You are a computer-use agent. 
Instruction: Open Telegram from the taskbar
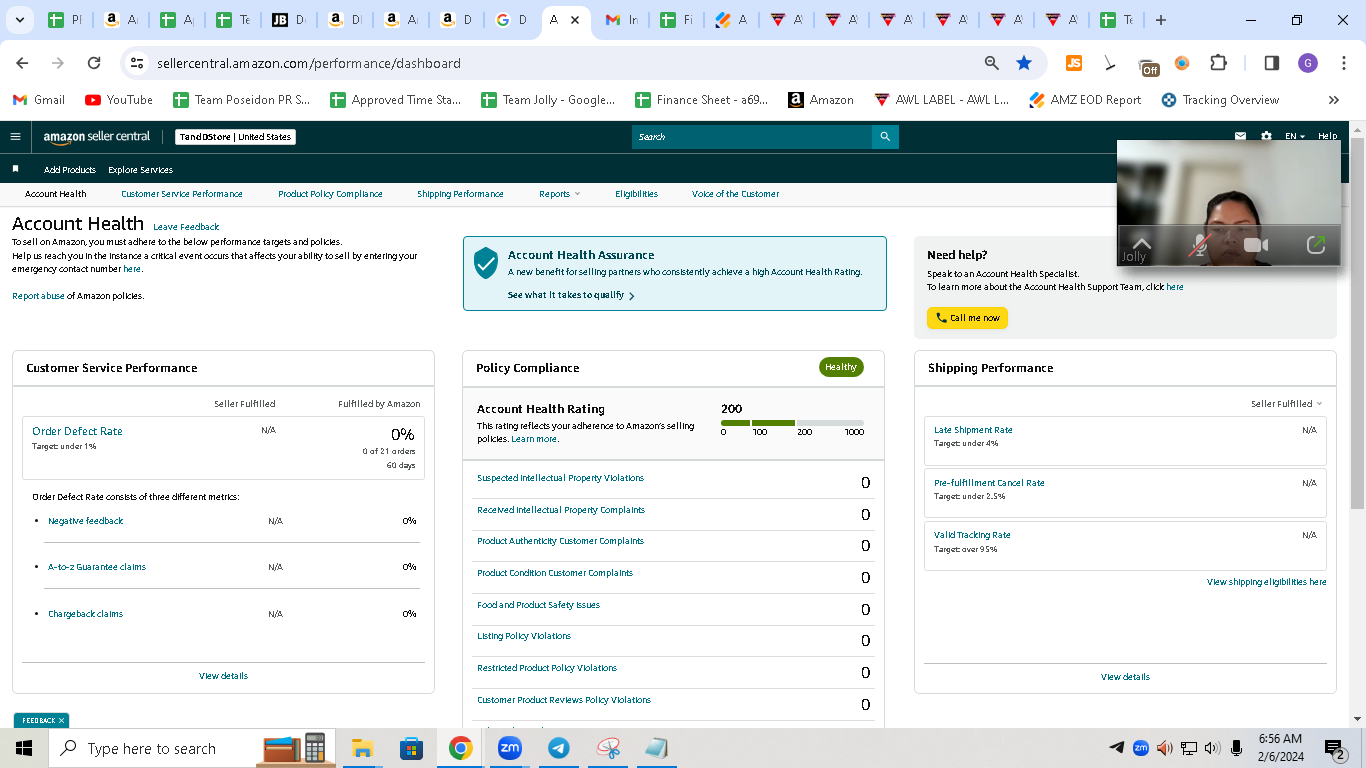click(x=559, y=748)
